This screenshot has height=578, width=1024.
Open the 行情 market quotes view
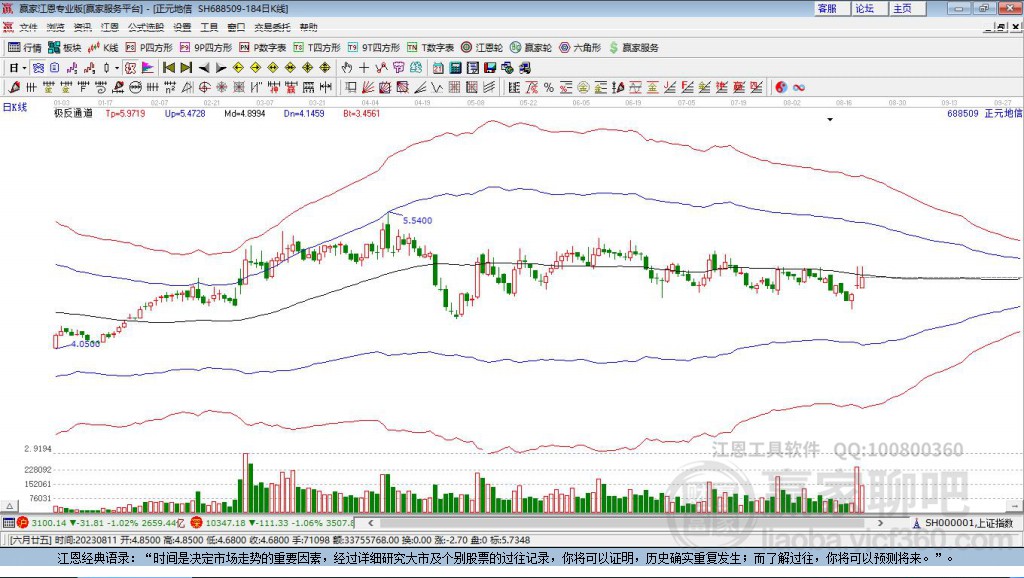(24, 48)
